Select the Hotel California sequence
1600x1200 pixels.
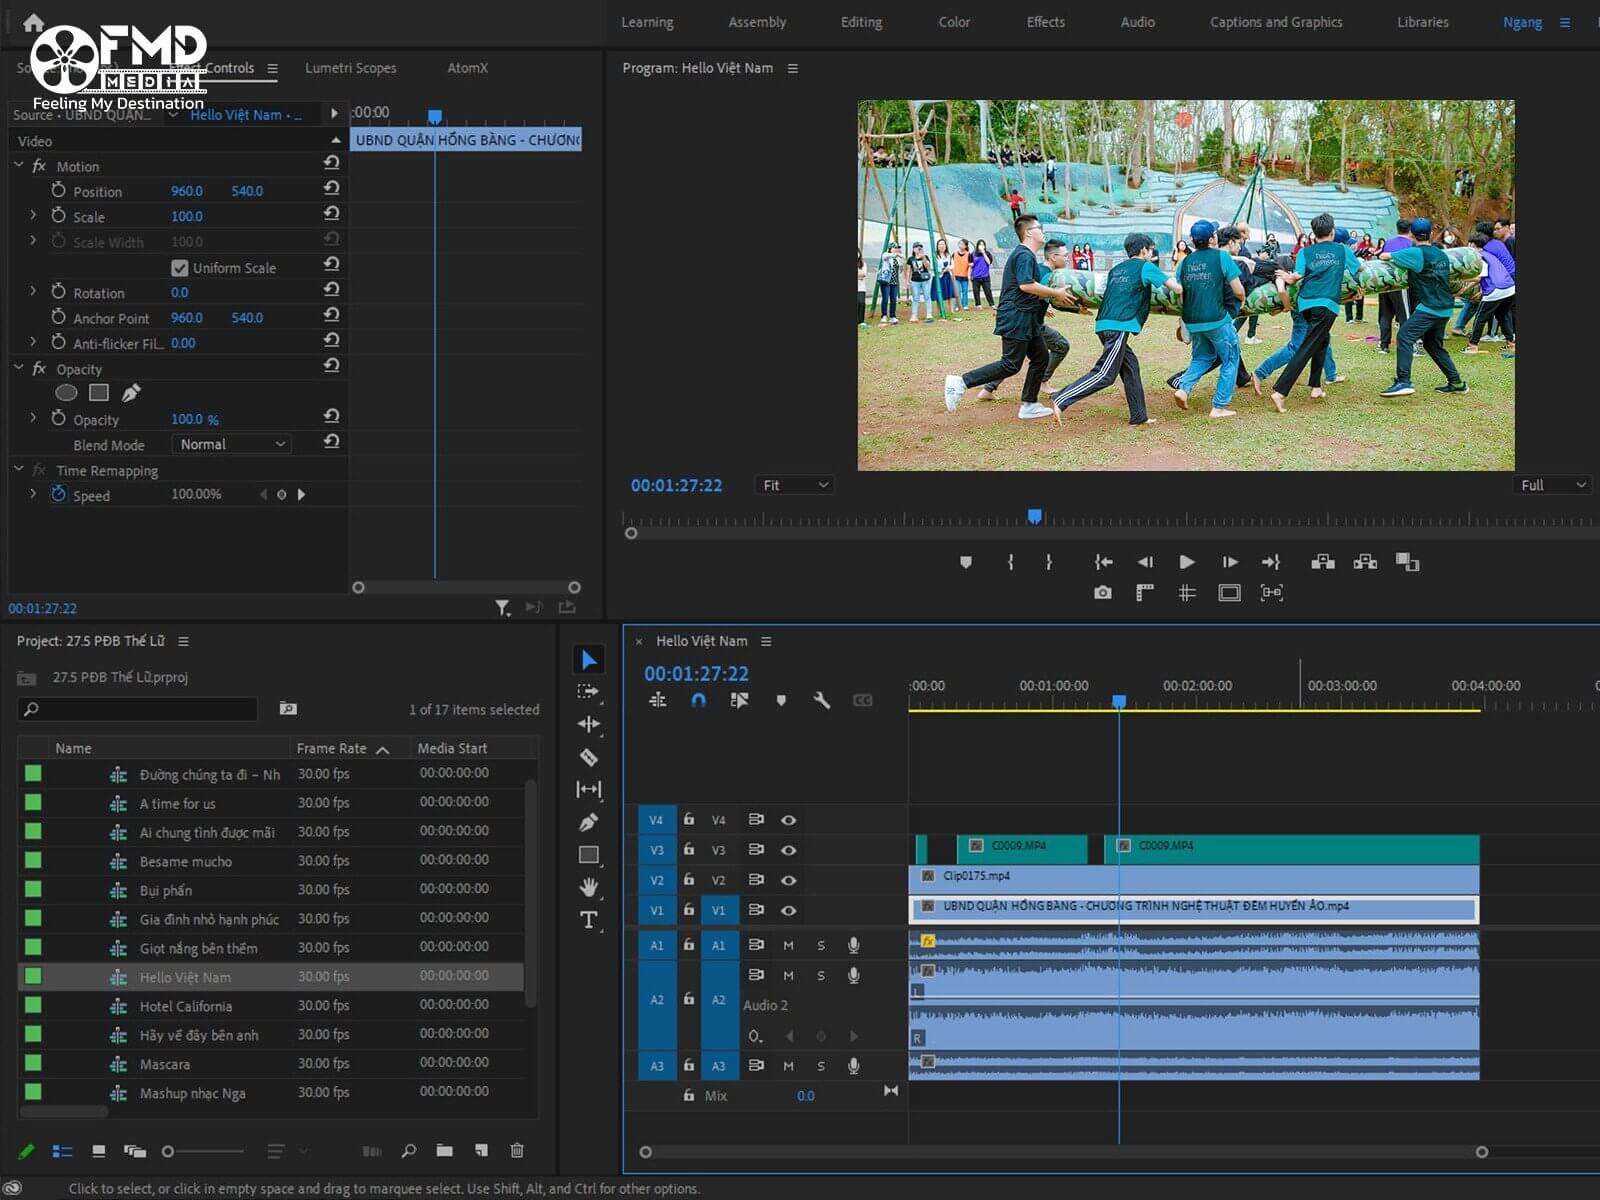pyautogui.click(x=186, y=1006)
